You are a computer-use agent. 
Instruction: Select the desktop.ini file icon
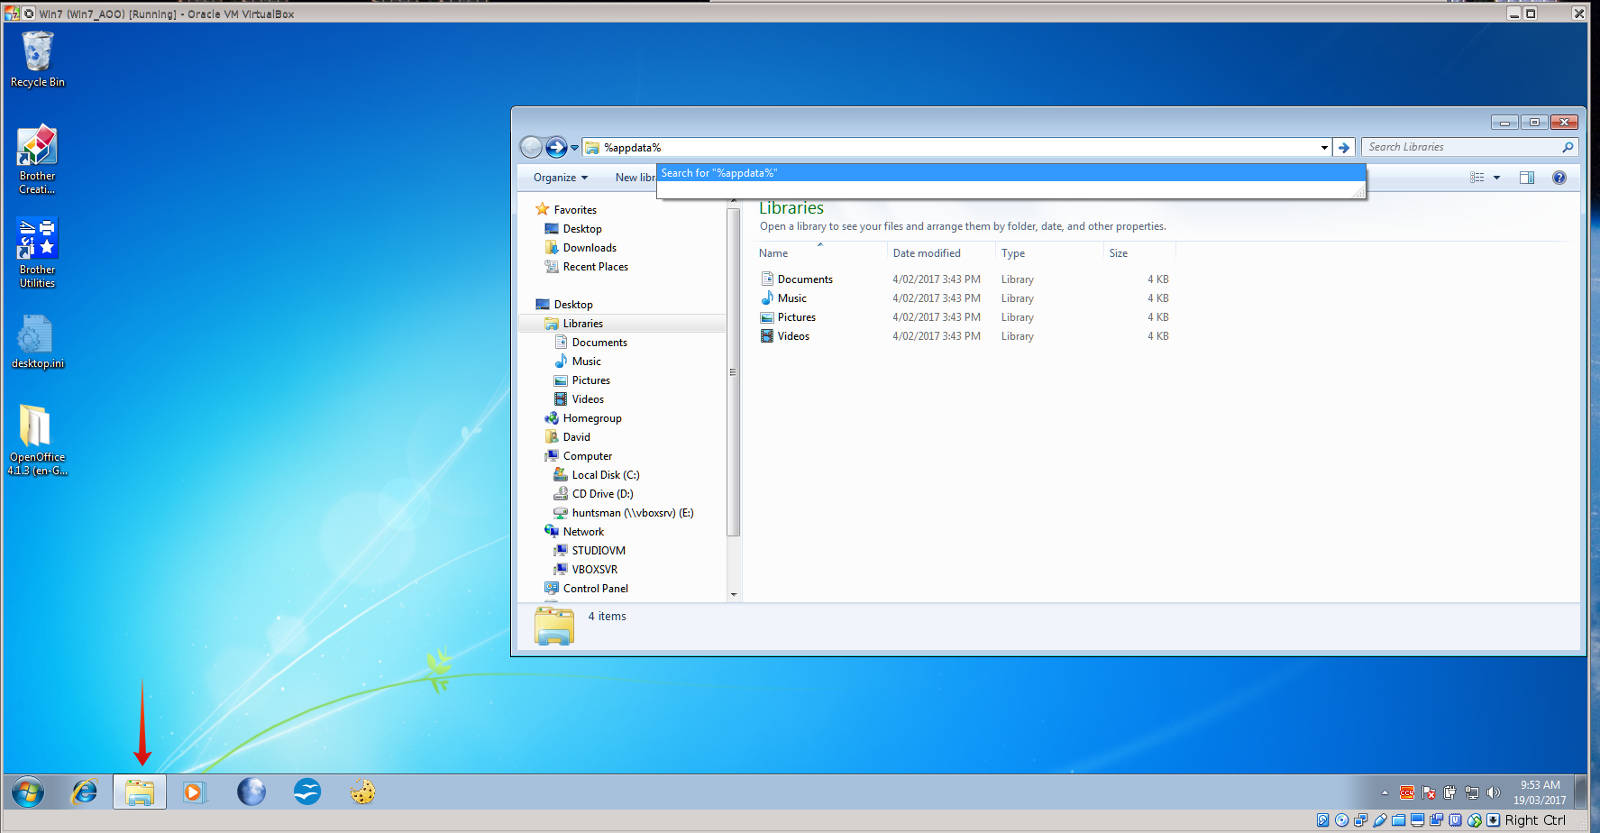pyautogui.click(x=37, y=342)
